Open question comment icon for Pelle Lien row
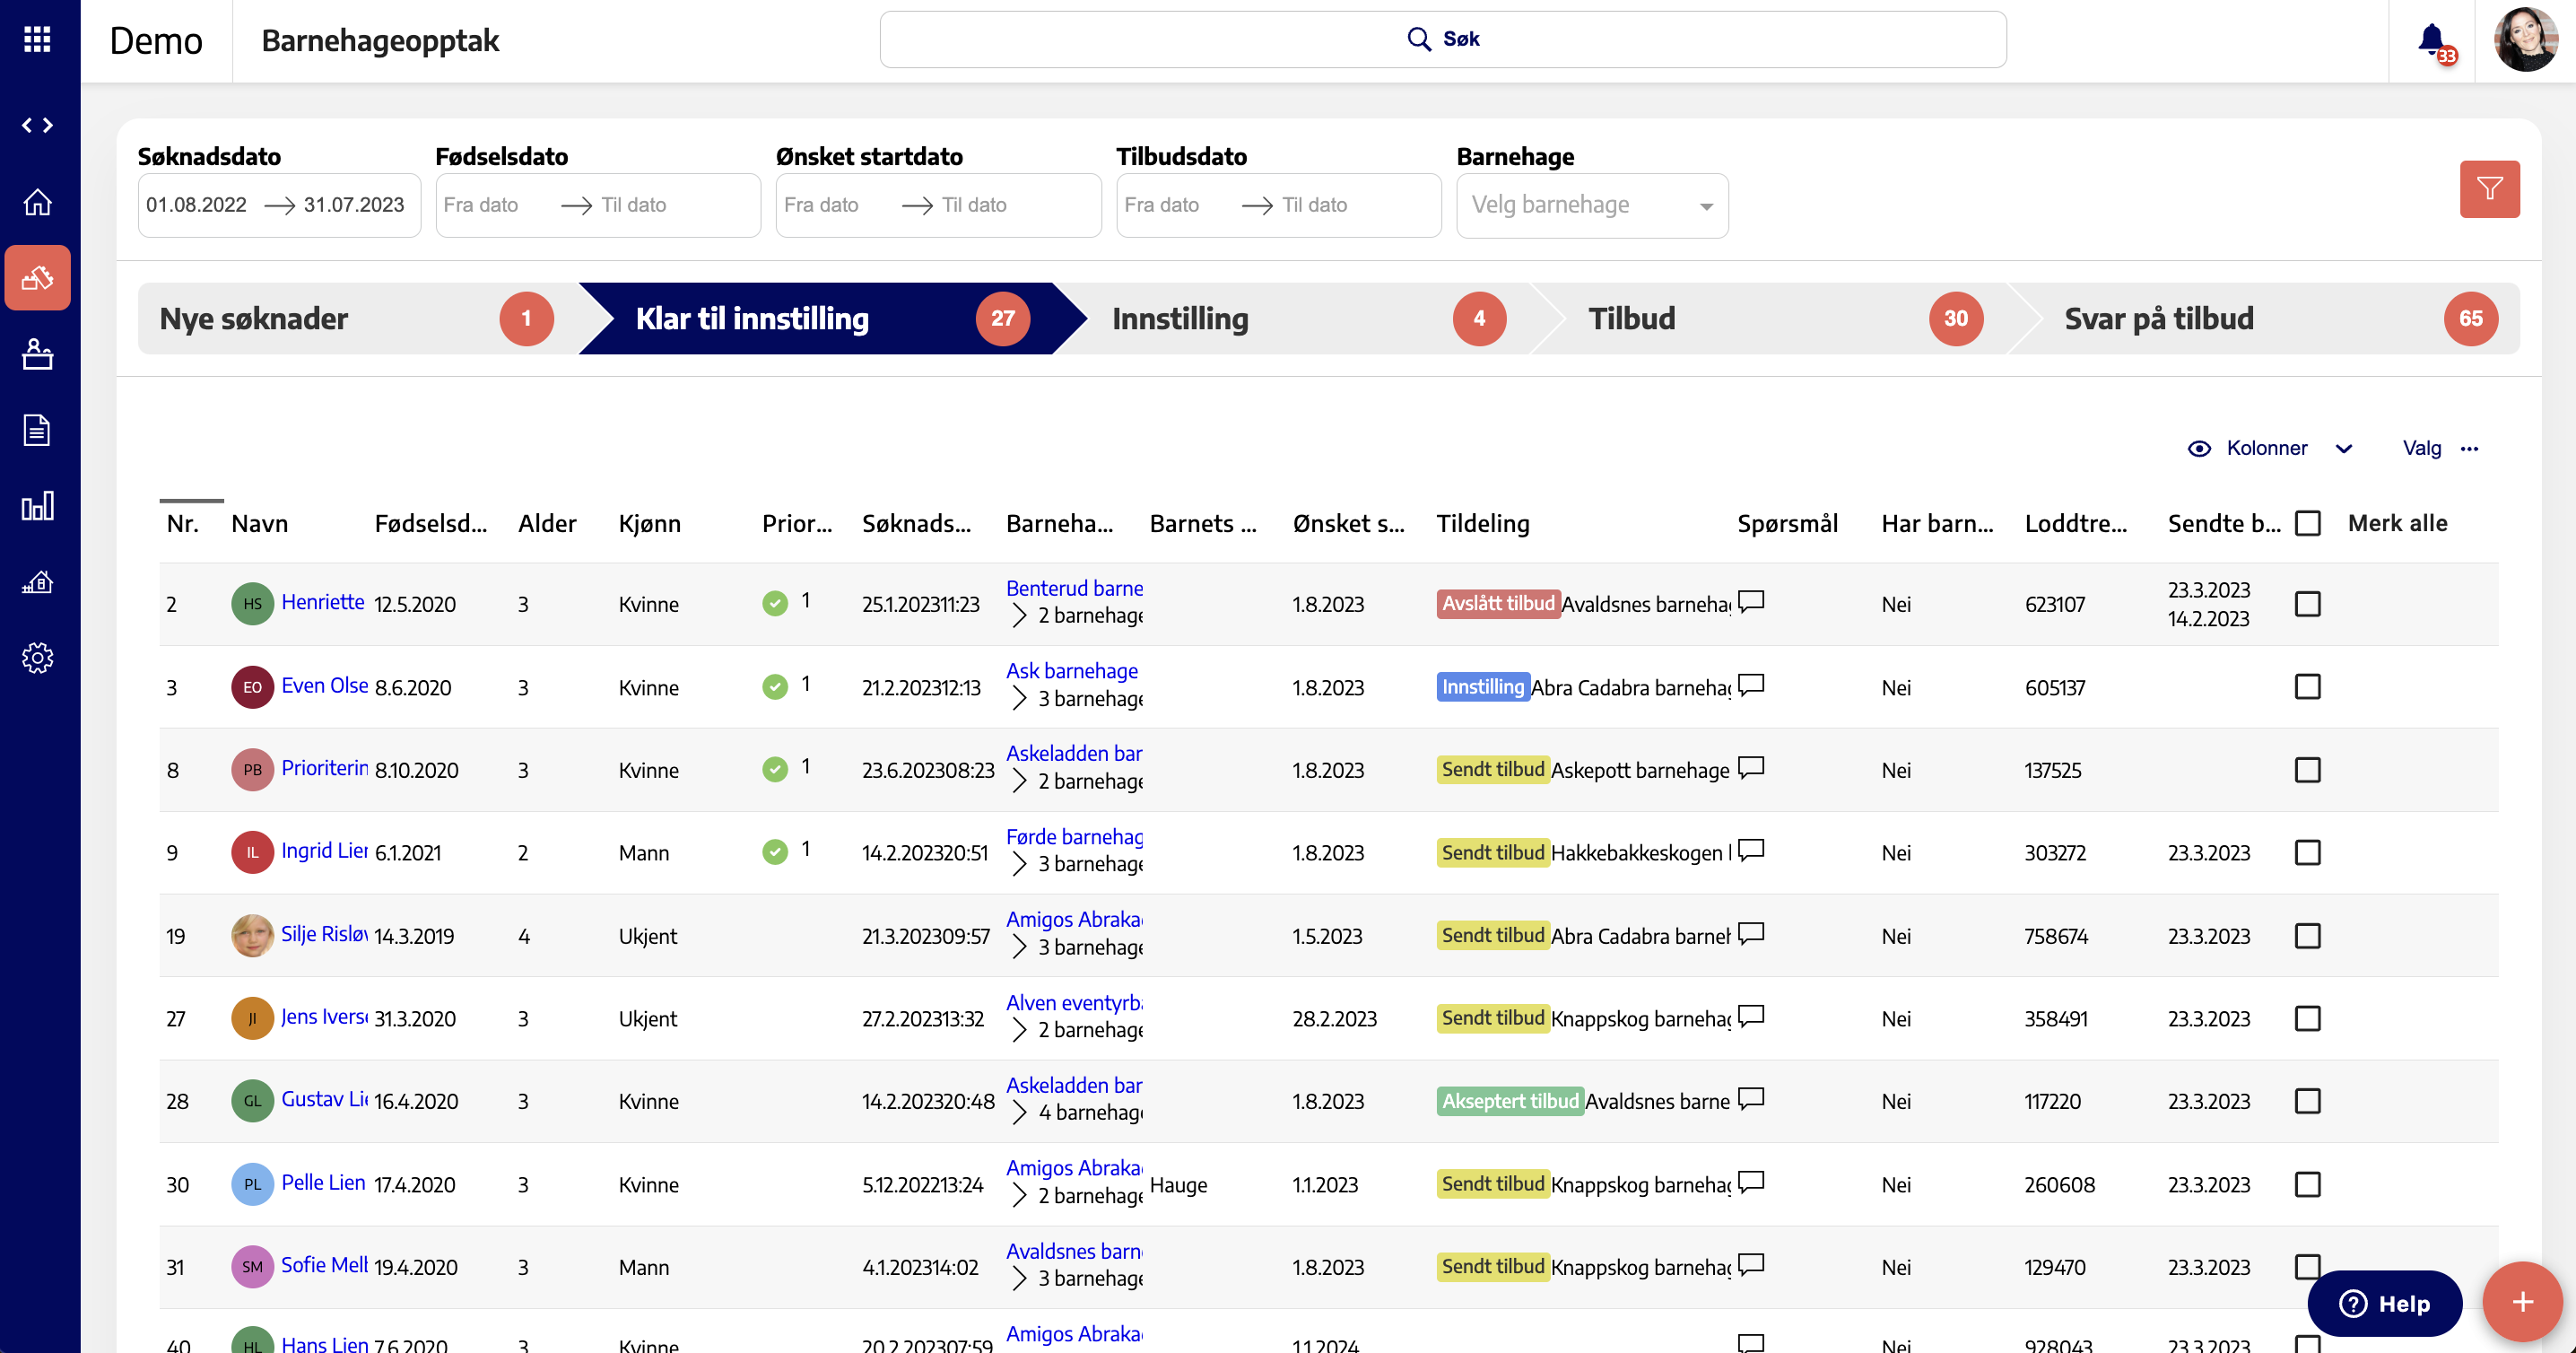This screenshot has height=1353, width=2576. 1751,1182
